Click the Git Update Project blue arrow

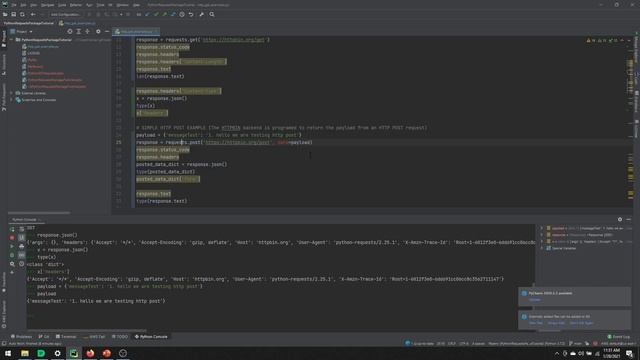coord(147,14)
